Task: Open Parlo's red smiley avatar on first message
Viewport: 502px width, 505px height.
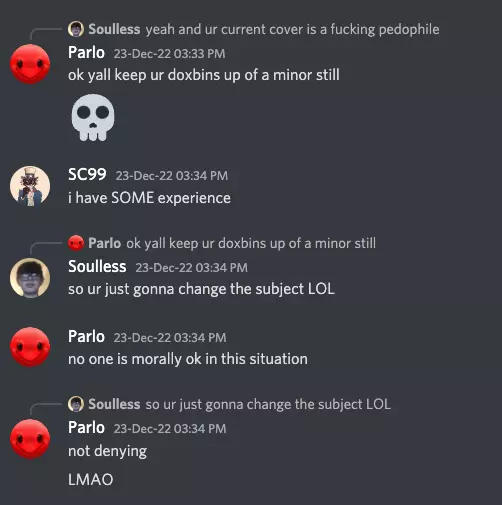Action: tap(30, 64)
